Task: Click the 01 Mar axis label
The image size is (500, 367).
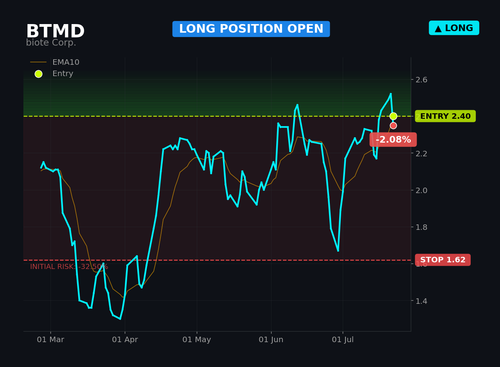Action: pos(50,340)
